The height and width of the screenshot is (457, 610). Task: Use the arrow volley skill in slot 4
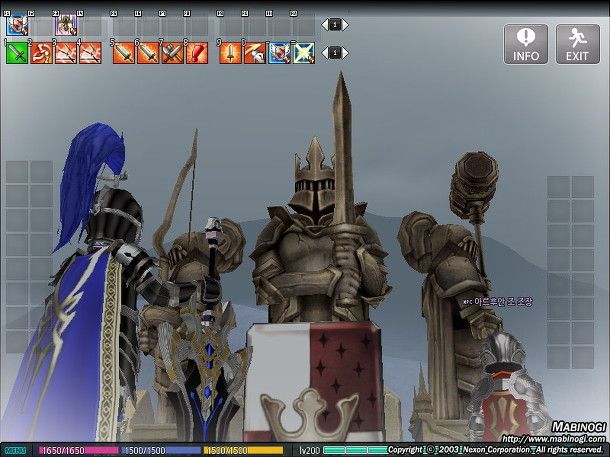(x=90, y=53)
